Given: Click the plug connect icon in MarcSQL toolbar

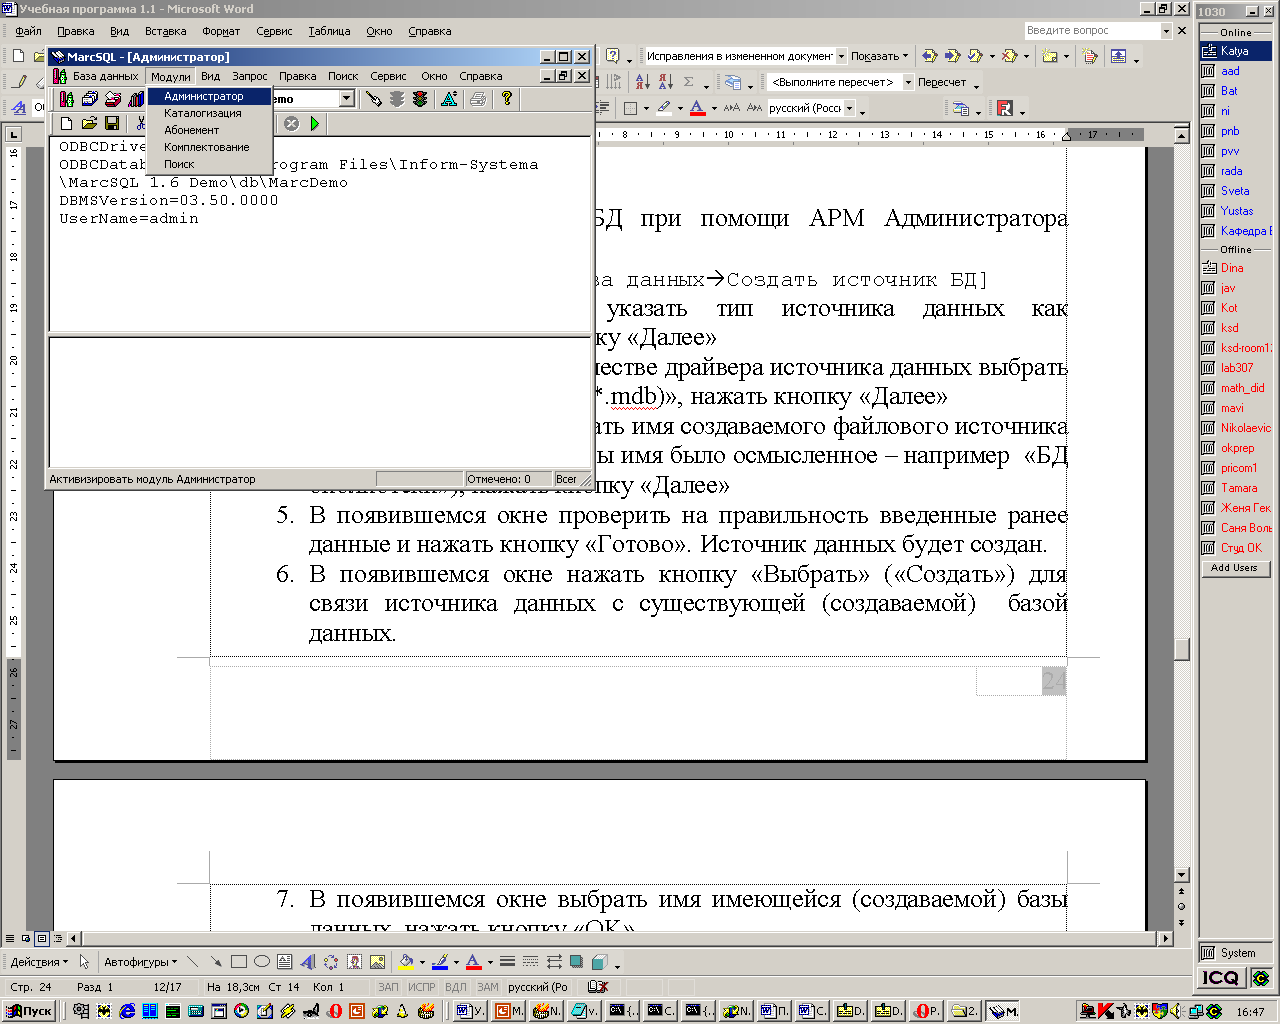Looking at the screenshot, I should [x=374, y=98].
